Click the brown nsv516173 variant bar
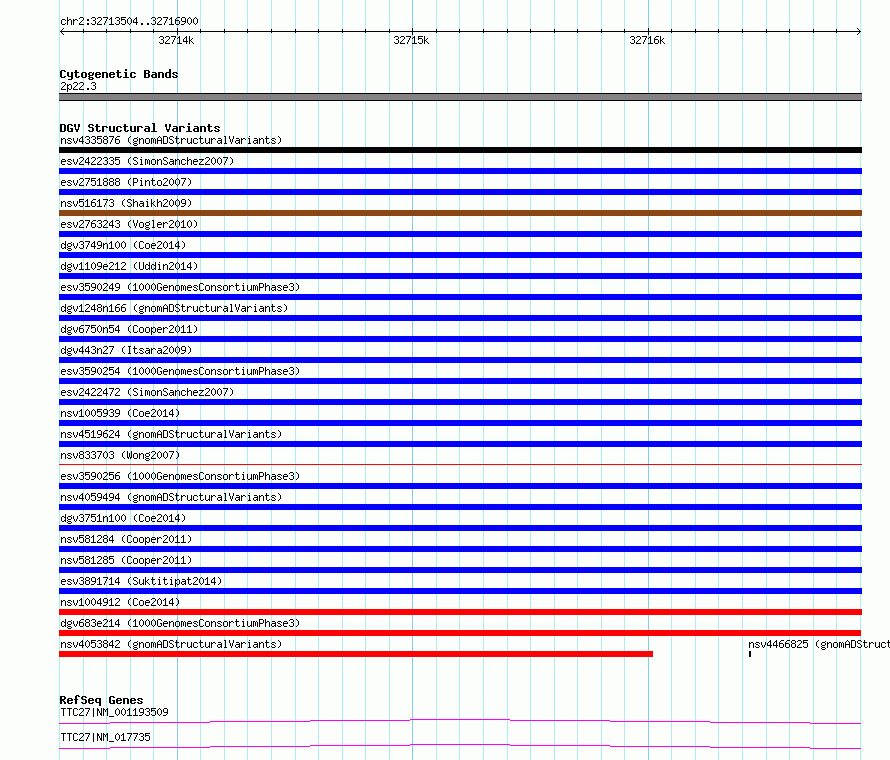This screenshot has width=890, height=760. 460,213
